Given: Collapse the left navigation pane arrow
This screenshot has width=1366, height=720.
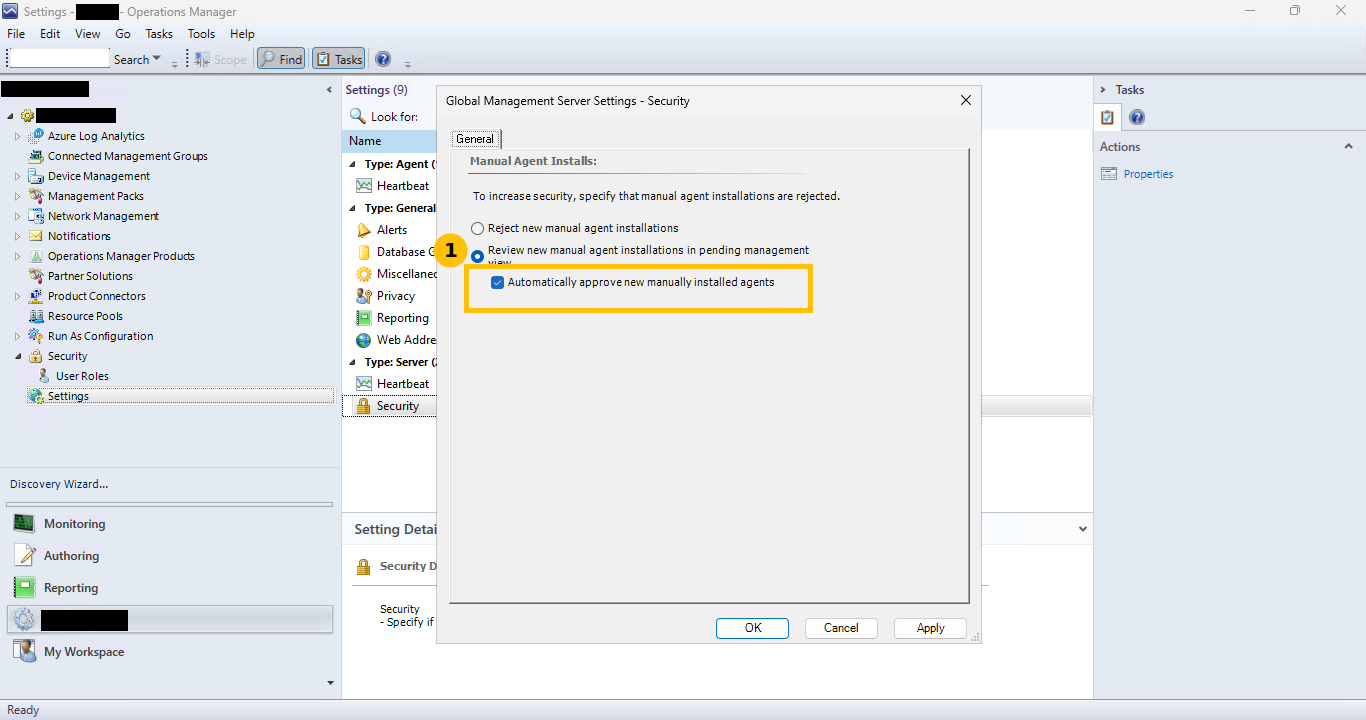Looking at the screenshot, I should point(329,90).
